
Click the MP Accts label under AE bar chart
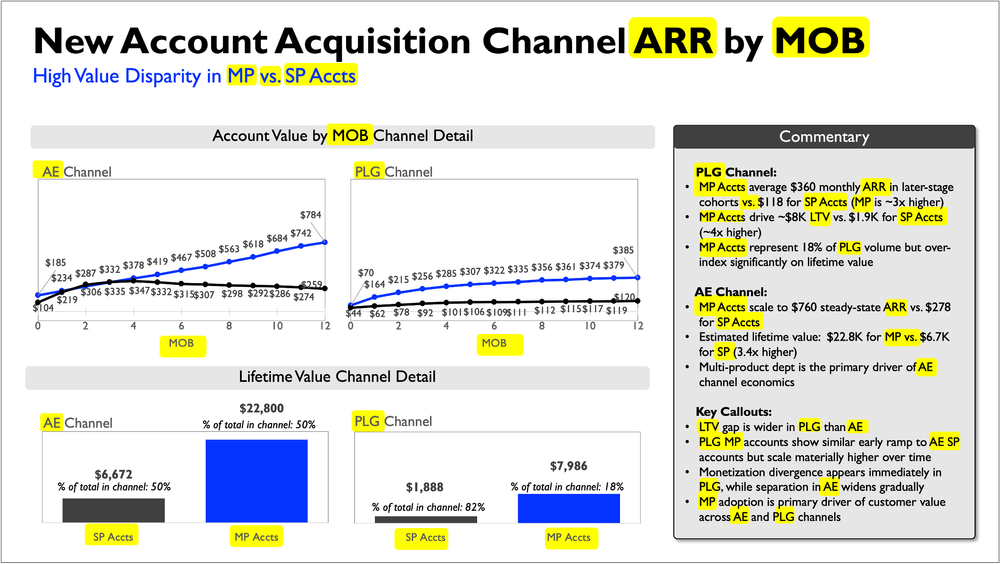click(256, 537)
